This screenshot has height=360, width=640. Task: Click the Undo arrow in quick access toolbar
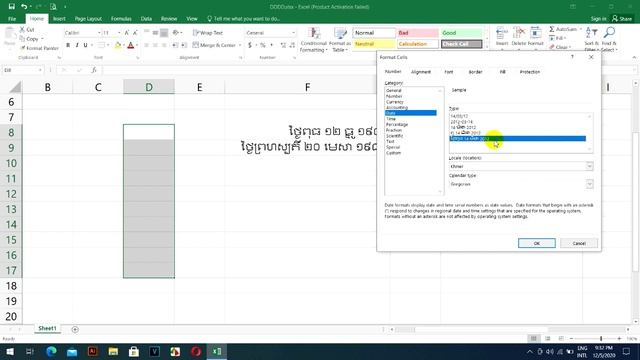[x=24, y=7]
